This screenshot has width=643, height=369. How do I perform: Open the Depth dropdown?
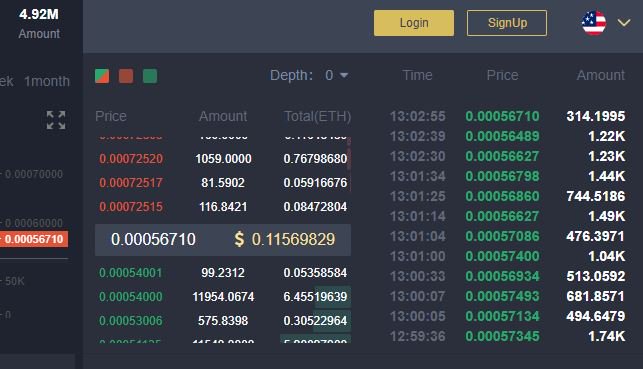pos(336,75)
